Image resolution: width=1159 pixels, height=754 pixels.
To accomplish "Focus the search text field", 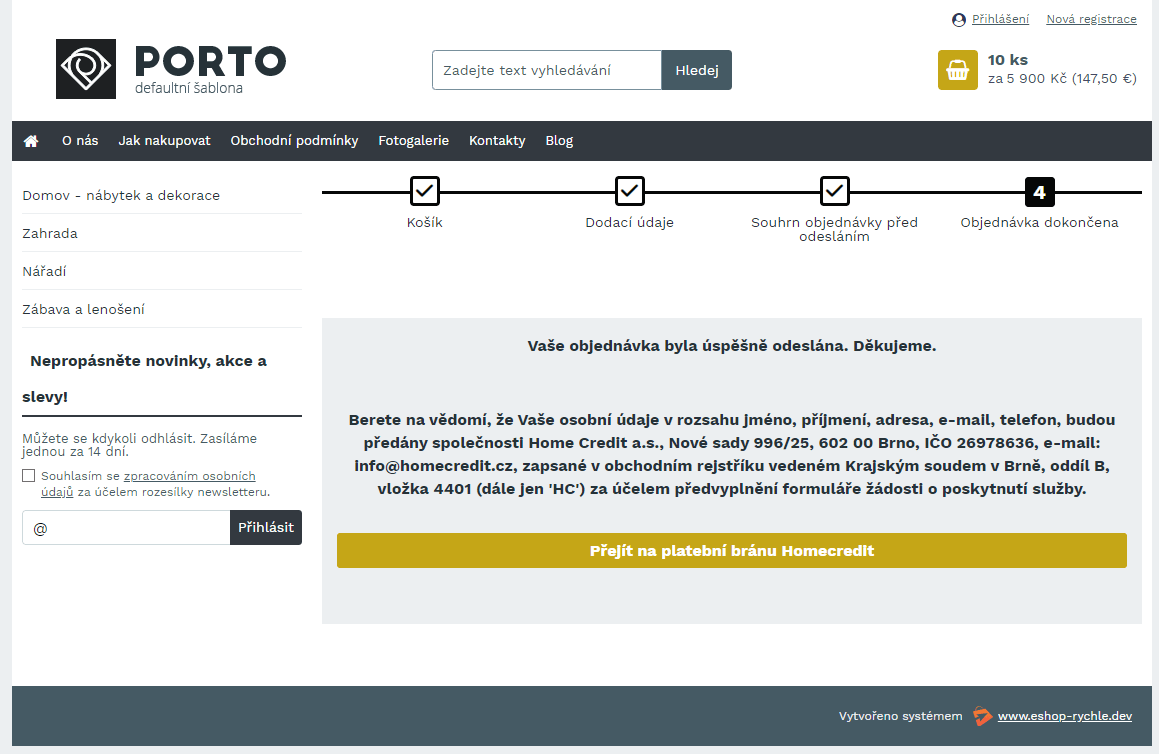I will tap(547, 70).
